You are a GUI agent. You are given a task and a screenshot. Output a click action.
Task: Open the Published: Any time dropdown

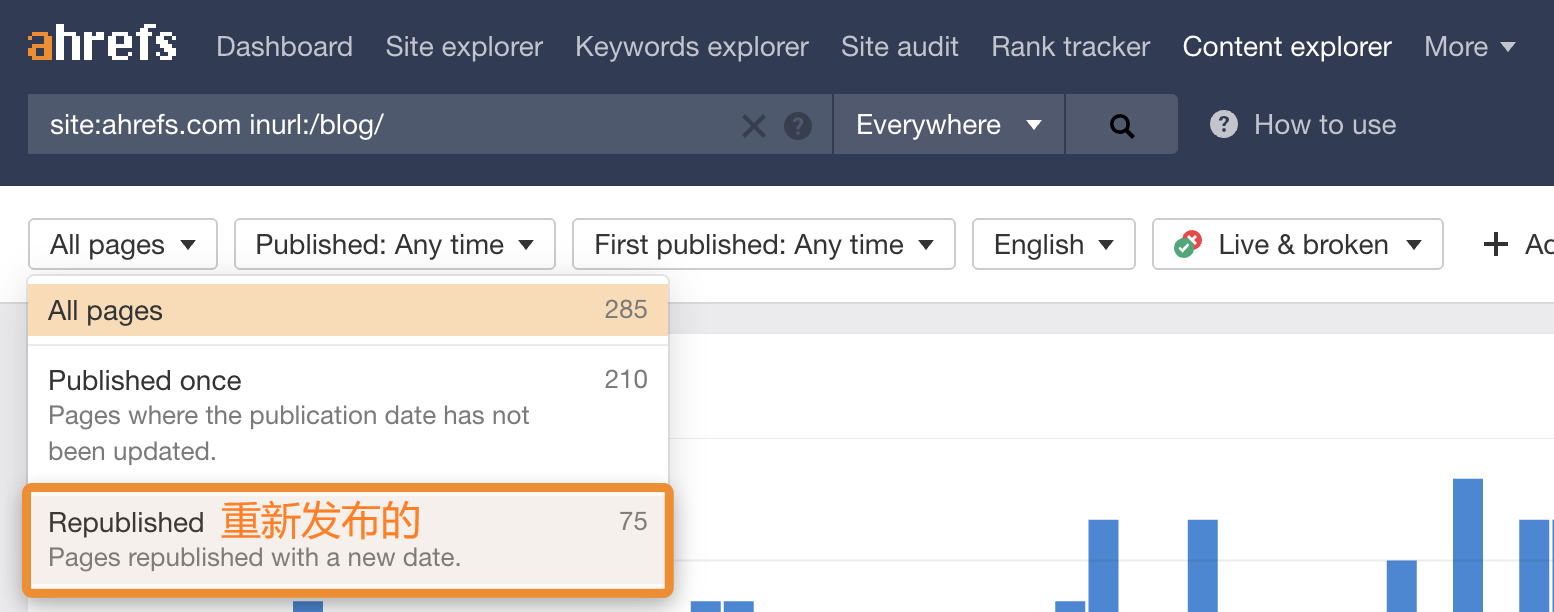394,243
